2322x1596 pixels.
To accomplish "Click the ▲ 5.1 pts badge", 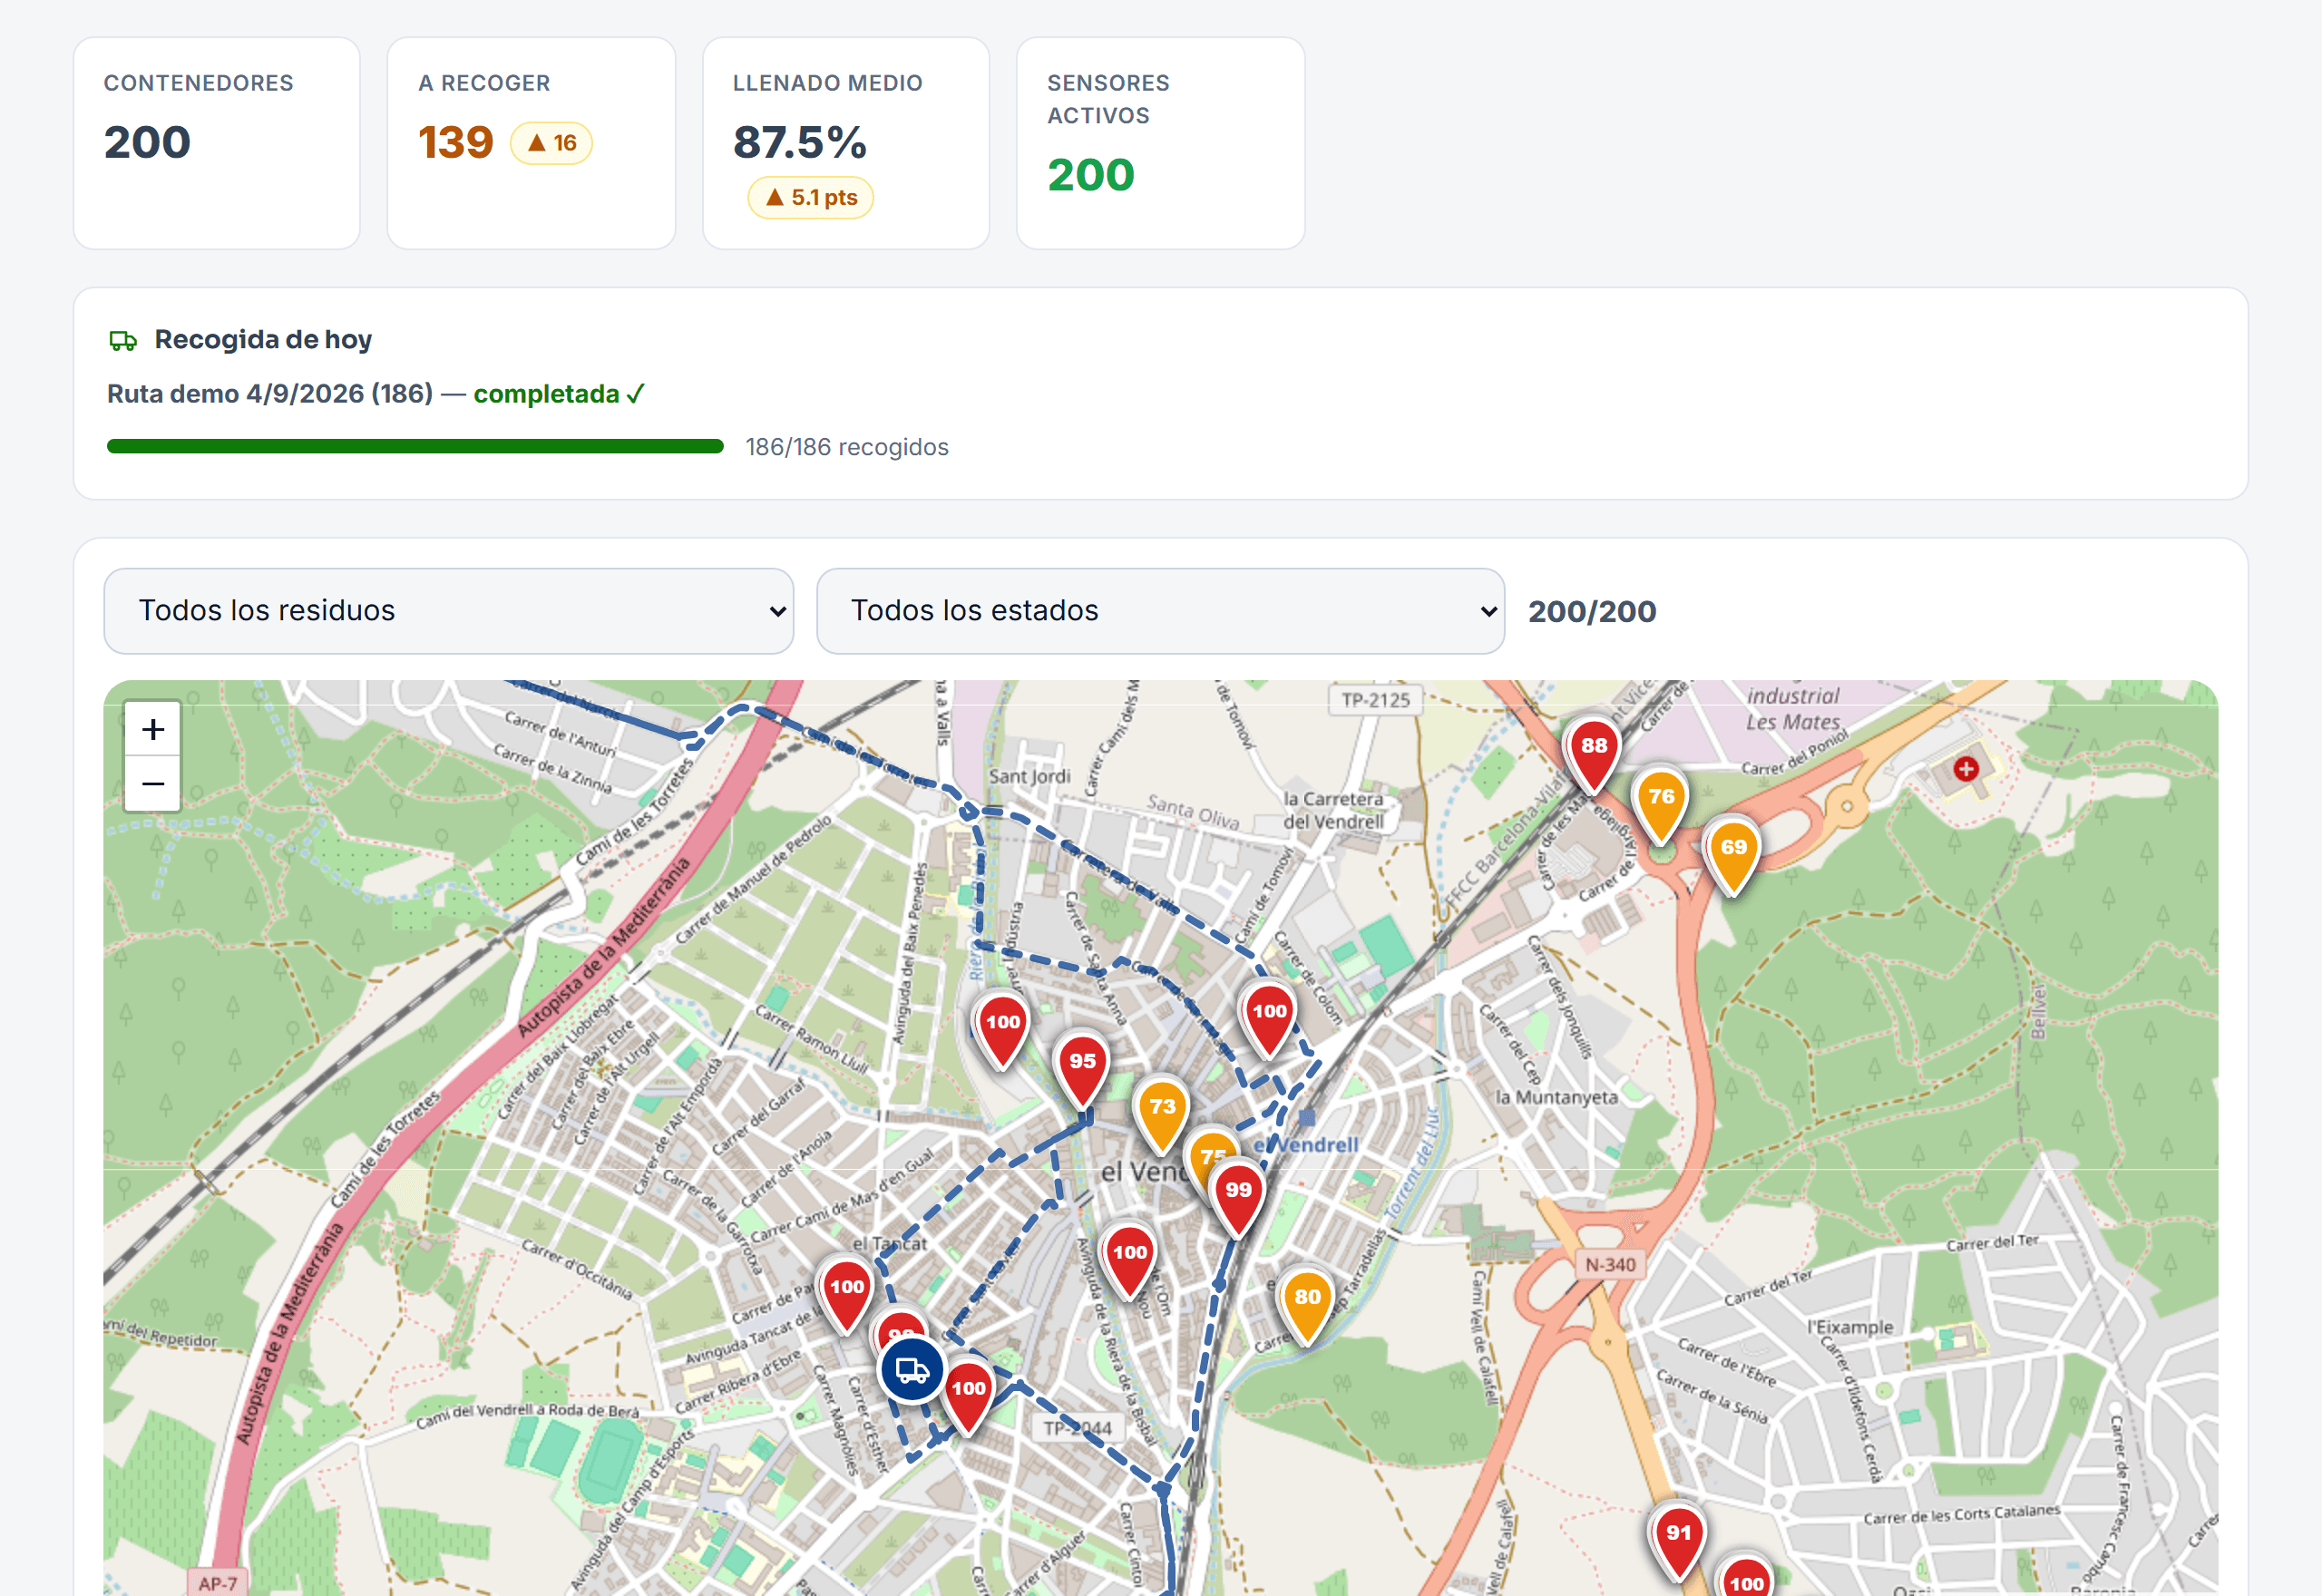I will click(x=810, y=197).
